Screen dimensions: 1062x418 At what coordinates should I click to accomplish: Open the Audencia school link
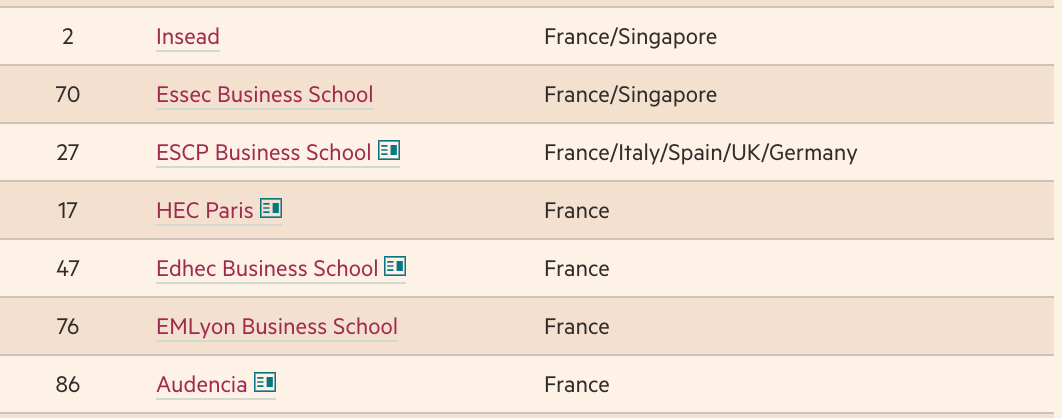click(201, 385)
